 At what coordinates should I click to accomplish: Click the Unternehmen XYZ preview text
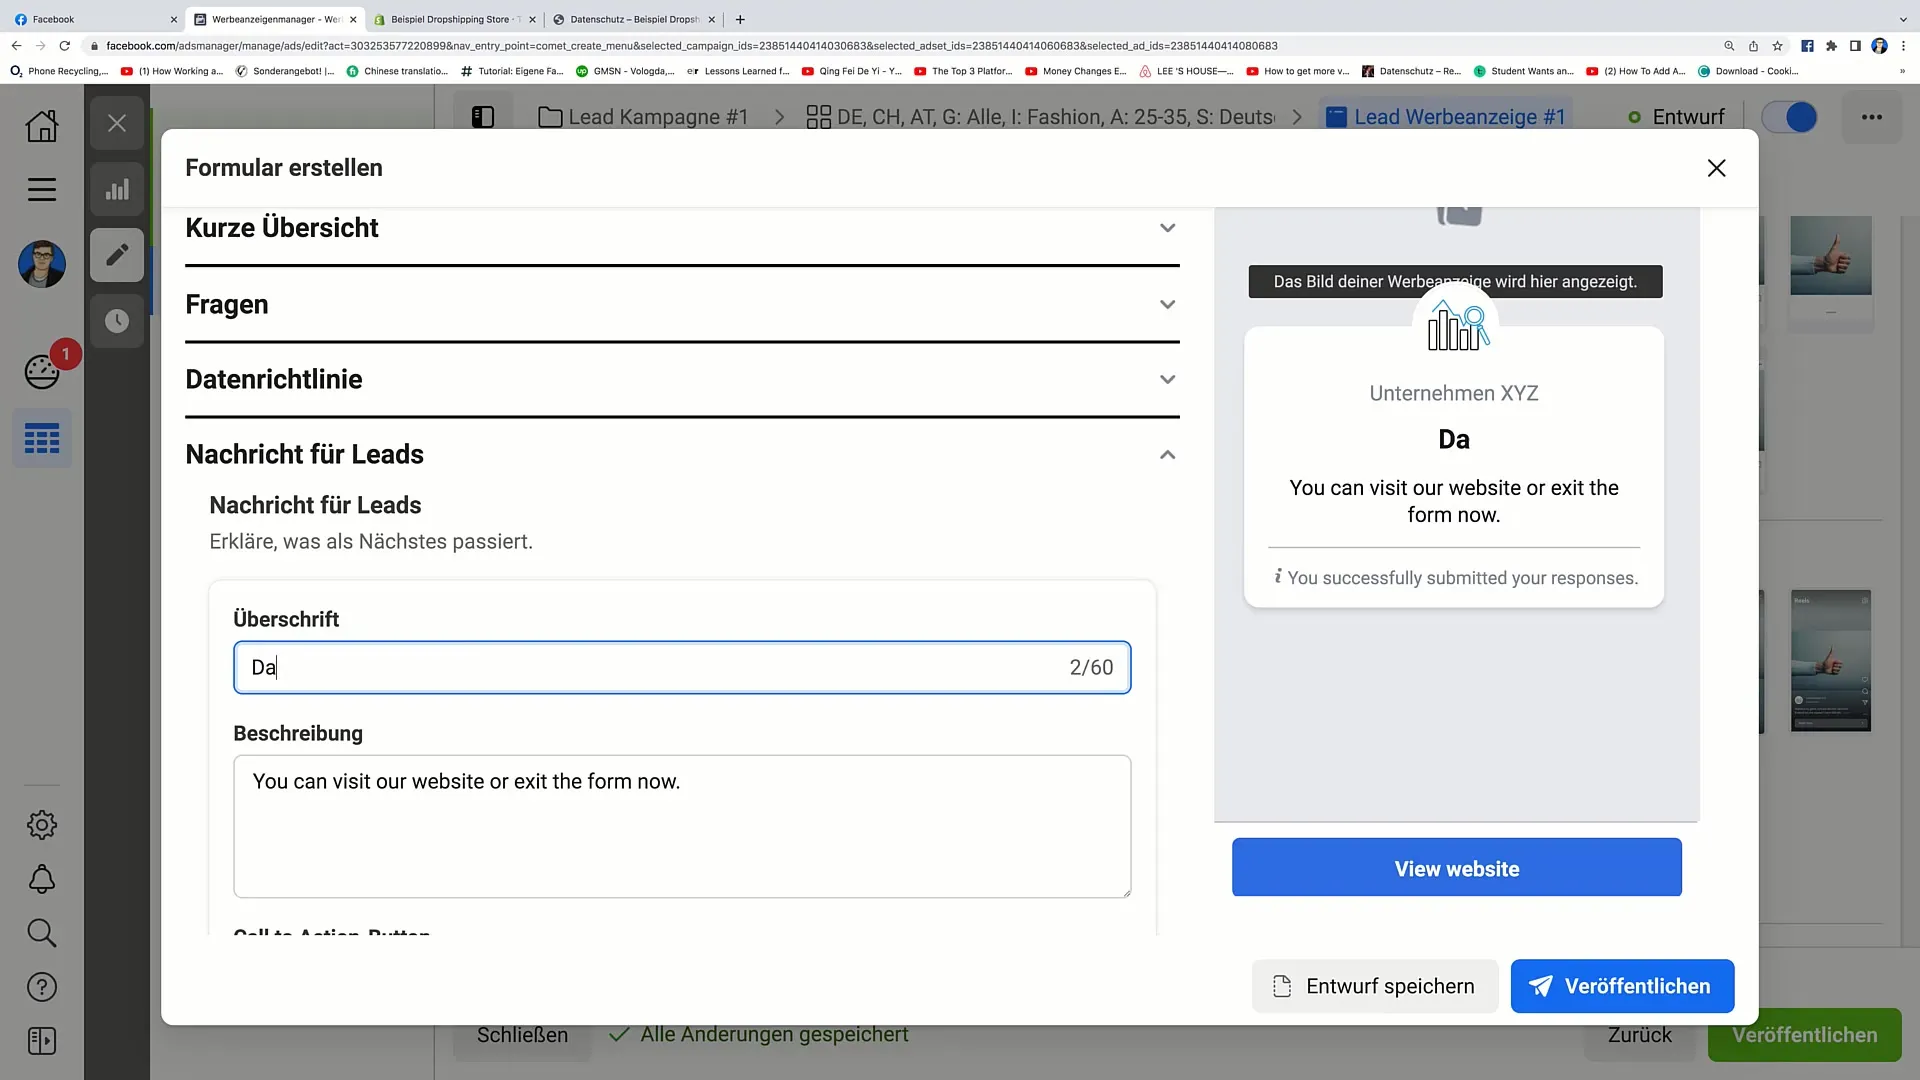coord(1454,393)
